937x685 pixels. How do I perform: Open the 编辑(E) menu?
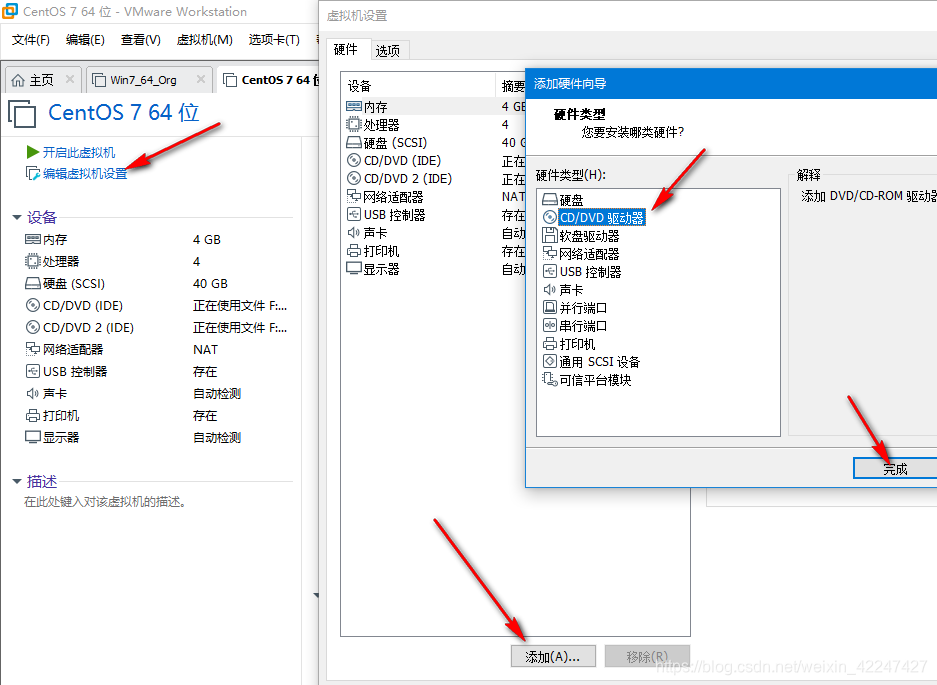coord(85,39)
